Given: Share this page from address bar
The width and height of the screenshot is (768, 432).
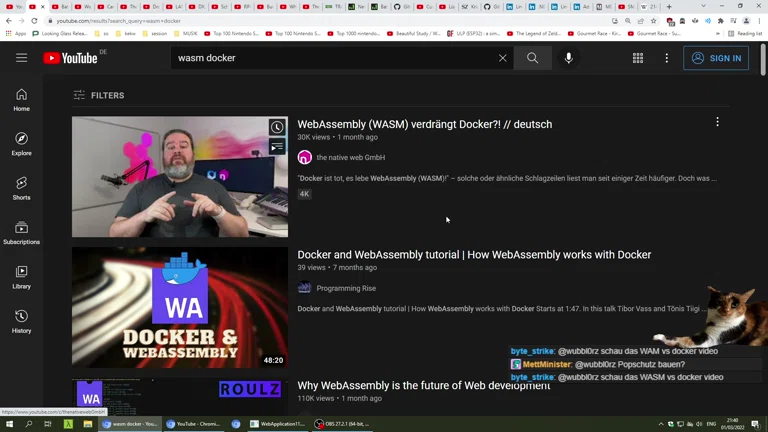Looking at the screenshot, I should (641, 21).
